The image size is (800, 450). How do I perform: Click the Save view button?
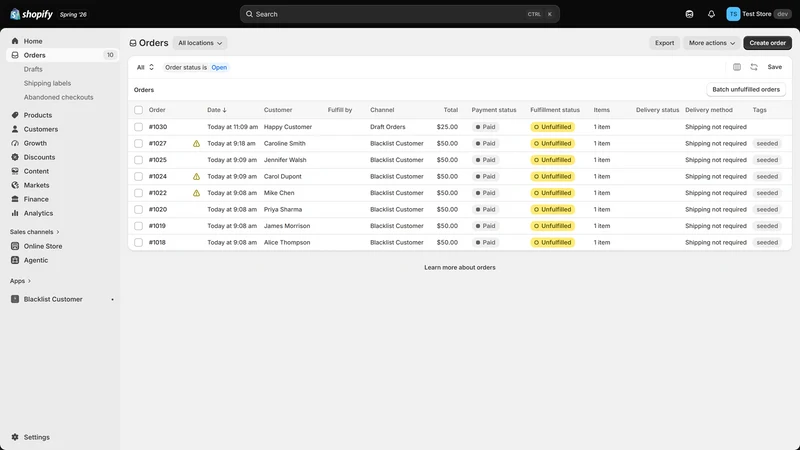tap(774, 67)
